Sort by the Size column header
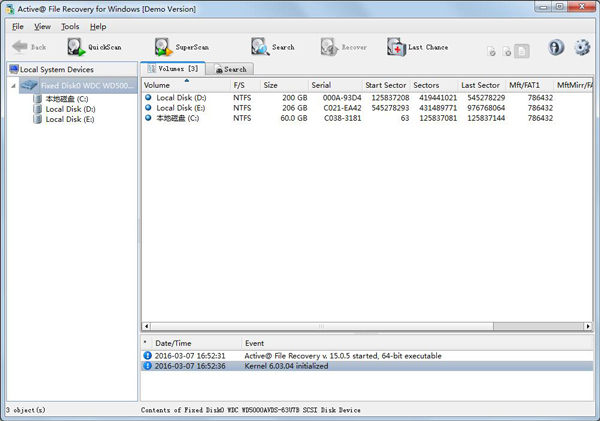The height and width of the screenshot is (421, 600). click(x=284, y=85)
